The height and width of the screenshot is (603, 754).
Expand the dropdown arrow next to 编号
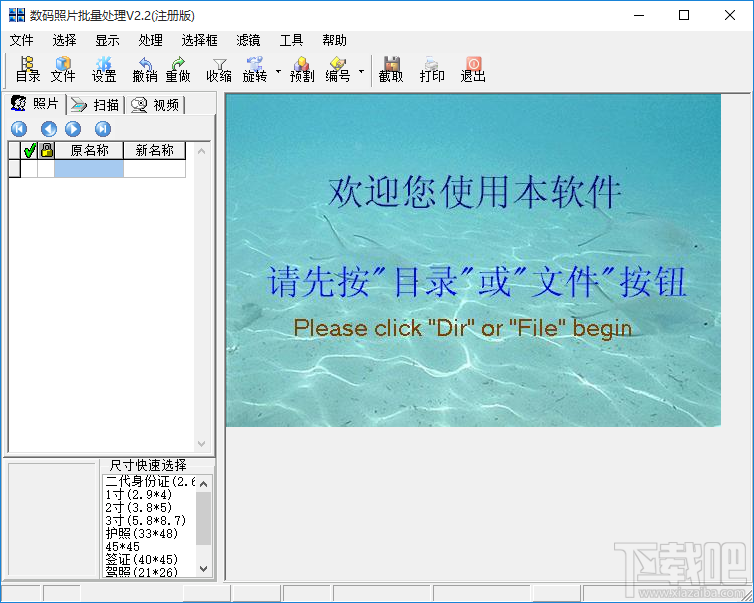362,72
